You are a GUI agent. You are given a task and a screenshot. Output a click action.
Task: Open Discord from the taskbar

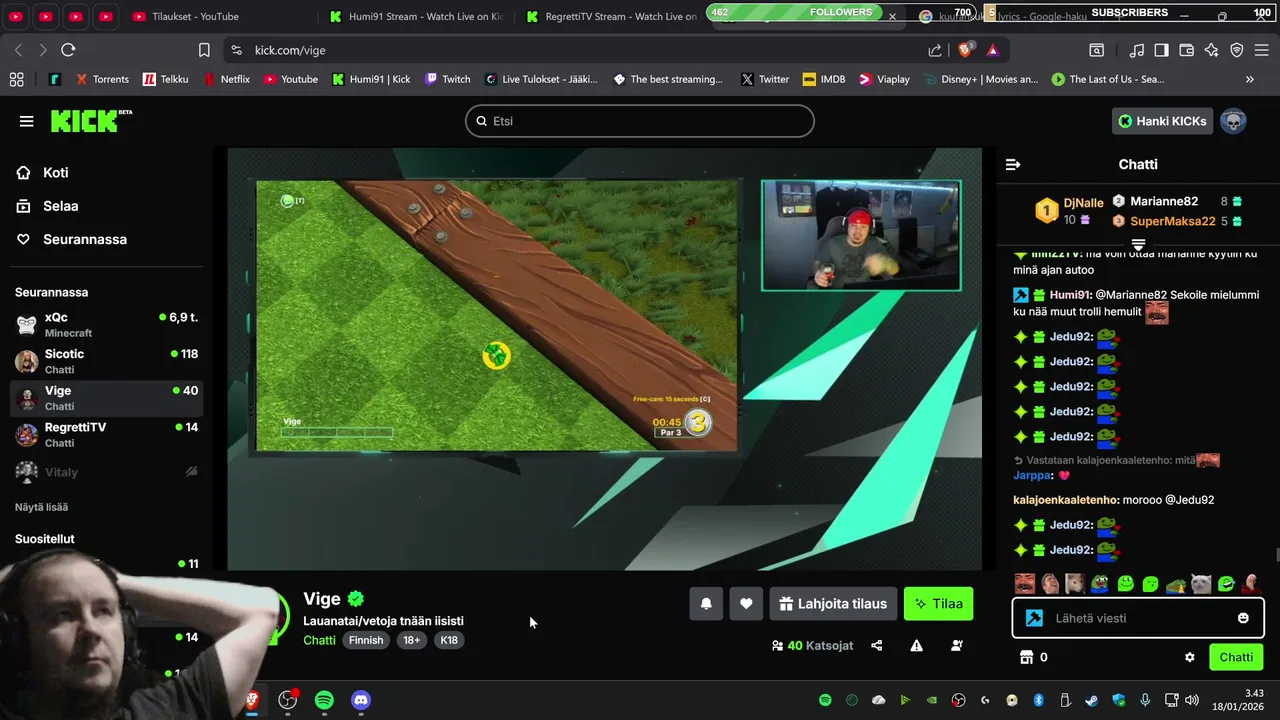pyautogui.click(x=361, y=700)
